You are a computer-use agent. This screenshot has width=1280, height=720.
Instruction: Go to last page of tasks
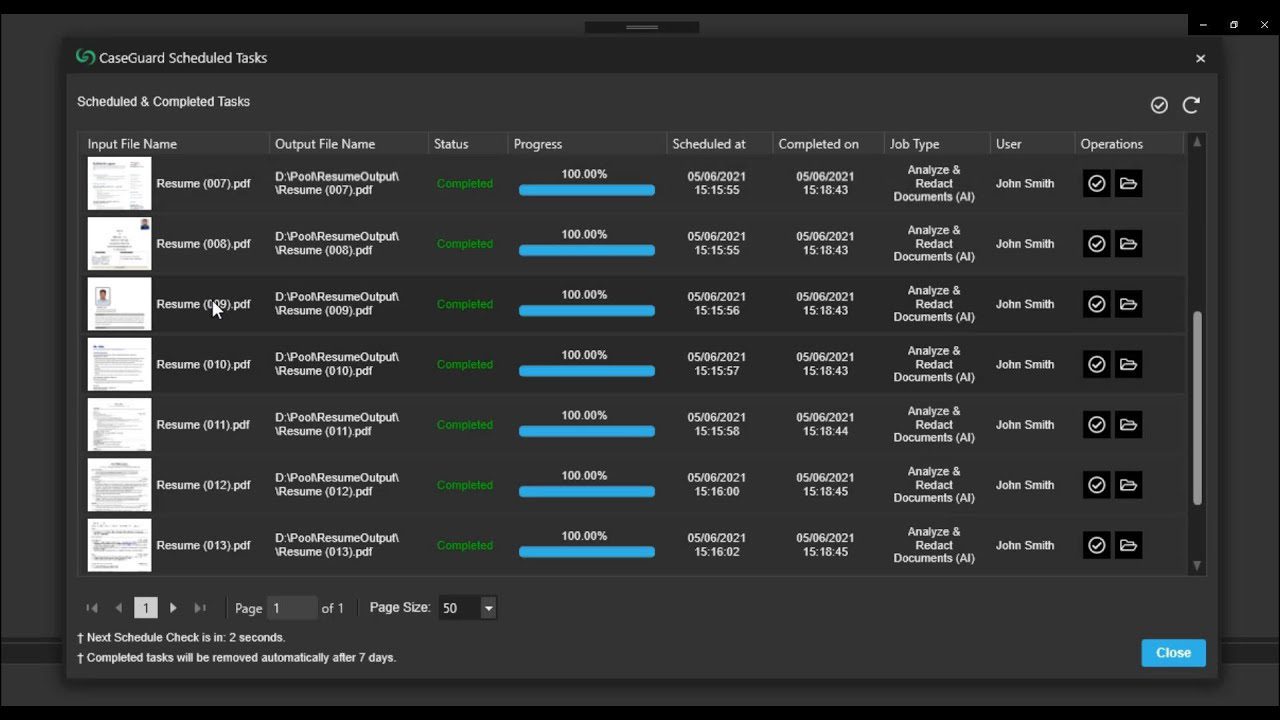pos(200,608)
